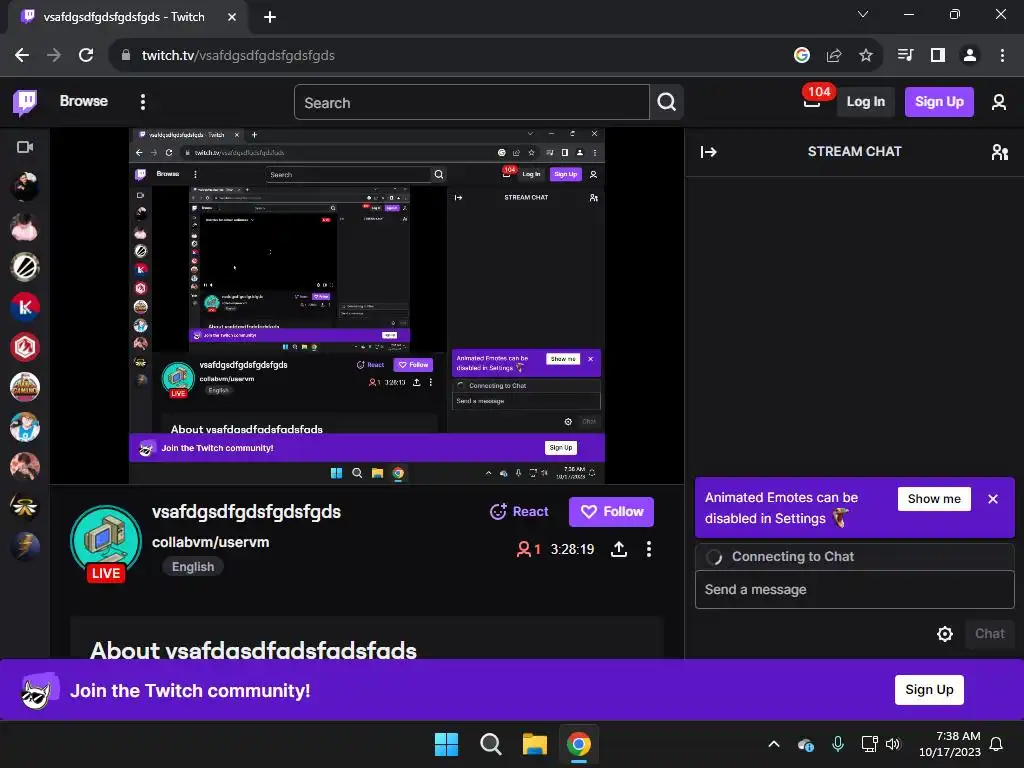Screen dimensions: 1024x768
Task: Click the share upload icon under the stream
Action: (619, 549)
